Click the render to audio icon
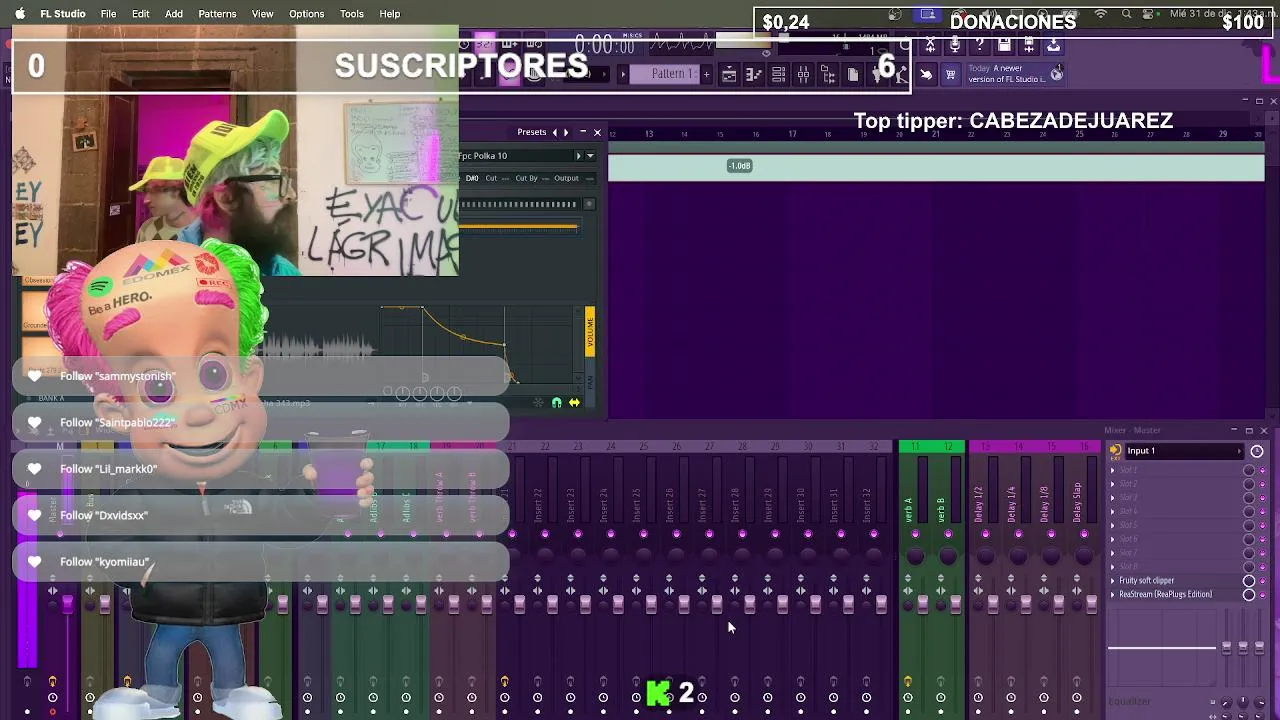 (1029, 45)
